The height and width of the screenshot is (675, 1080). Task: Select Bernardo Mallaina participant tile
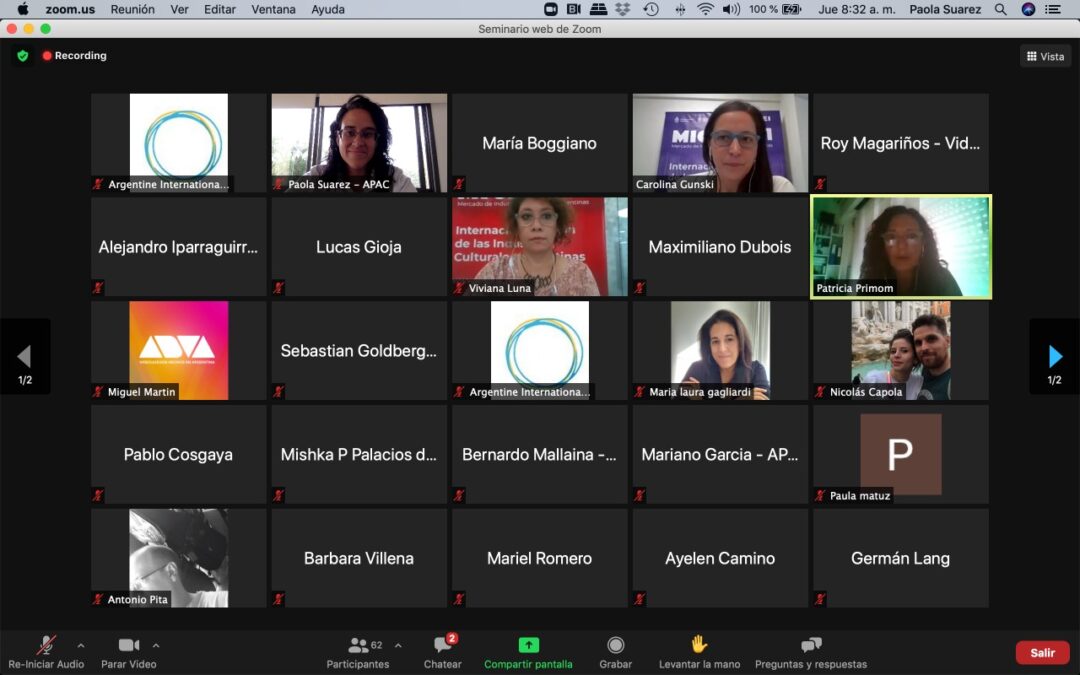pos(539,454)
